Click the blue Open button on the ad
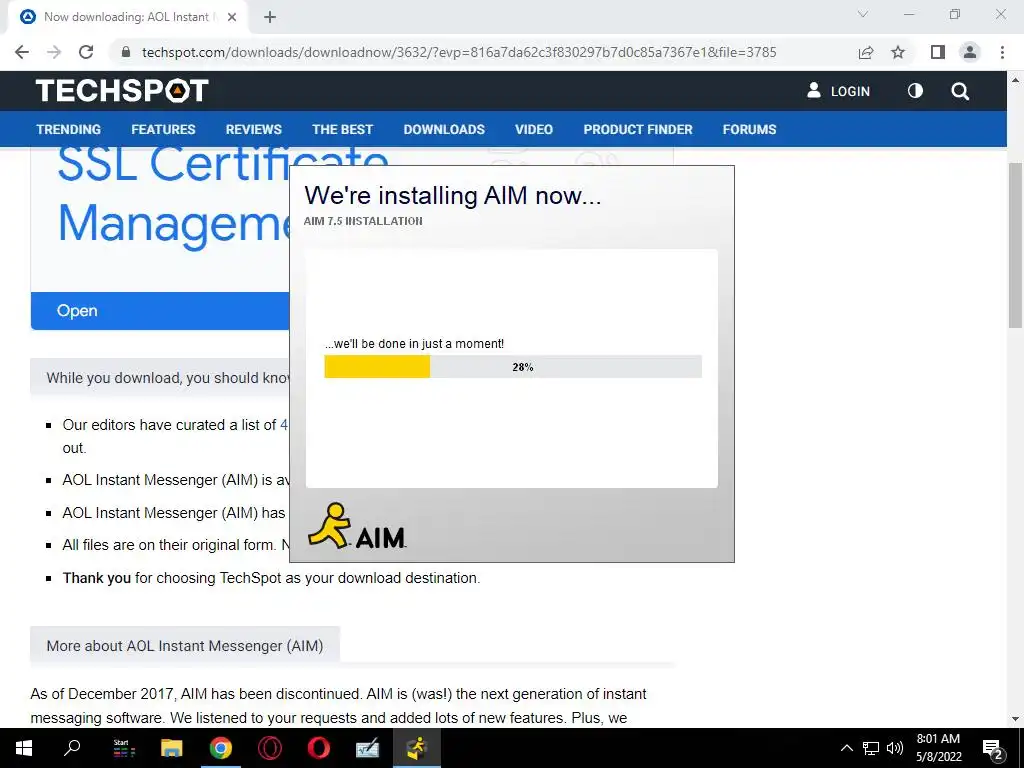 coord(160,311)
